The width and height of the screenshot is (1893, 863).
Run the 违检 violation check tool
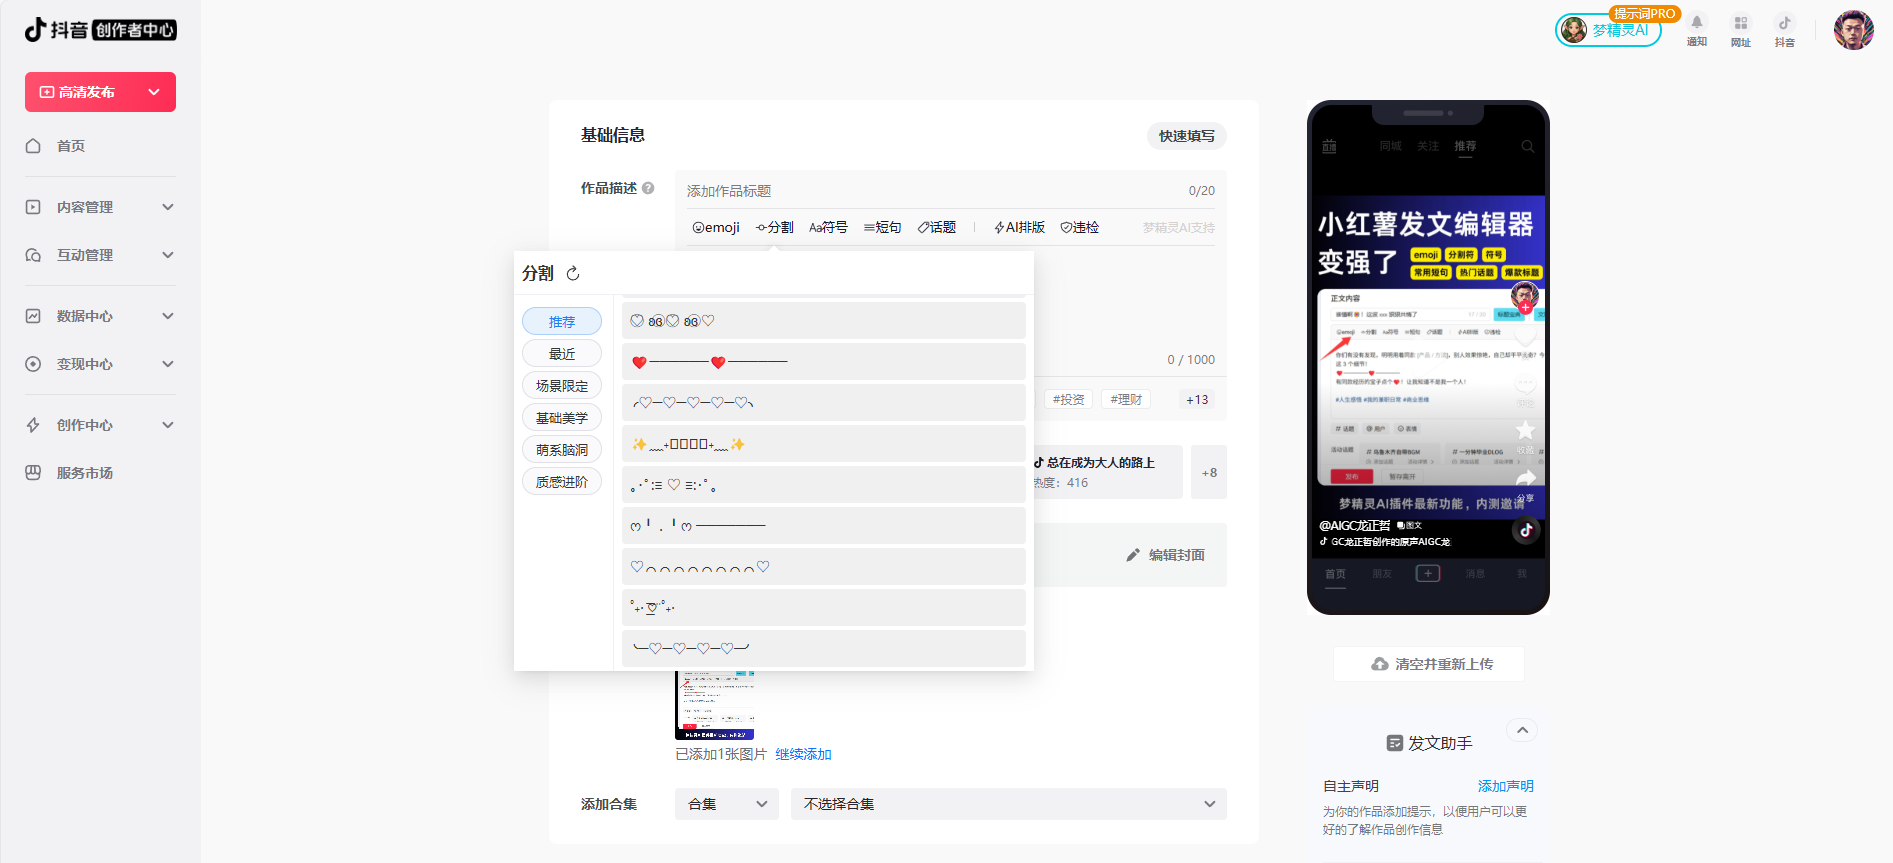(1080, 228)
